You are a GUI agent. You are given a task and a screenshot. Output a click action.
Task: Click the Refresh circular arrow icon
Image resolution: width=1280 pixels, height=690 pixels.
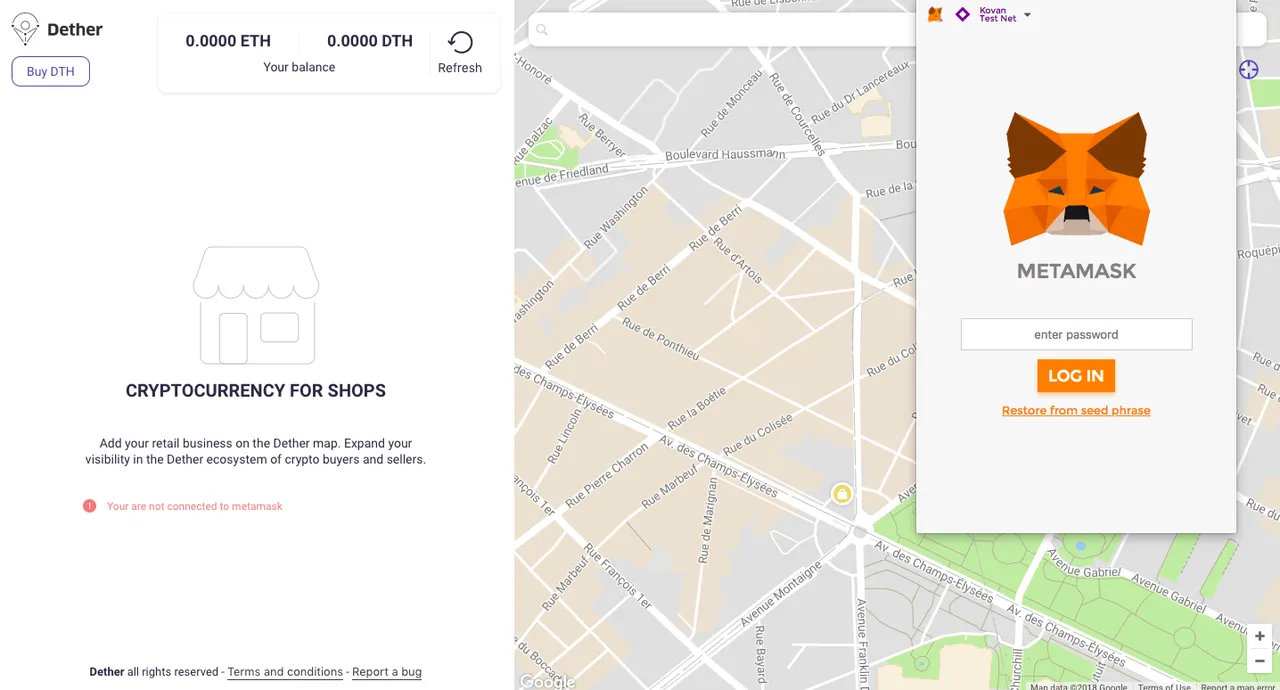460,42
